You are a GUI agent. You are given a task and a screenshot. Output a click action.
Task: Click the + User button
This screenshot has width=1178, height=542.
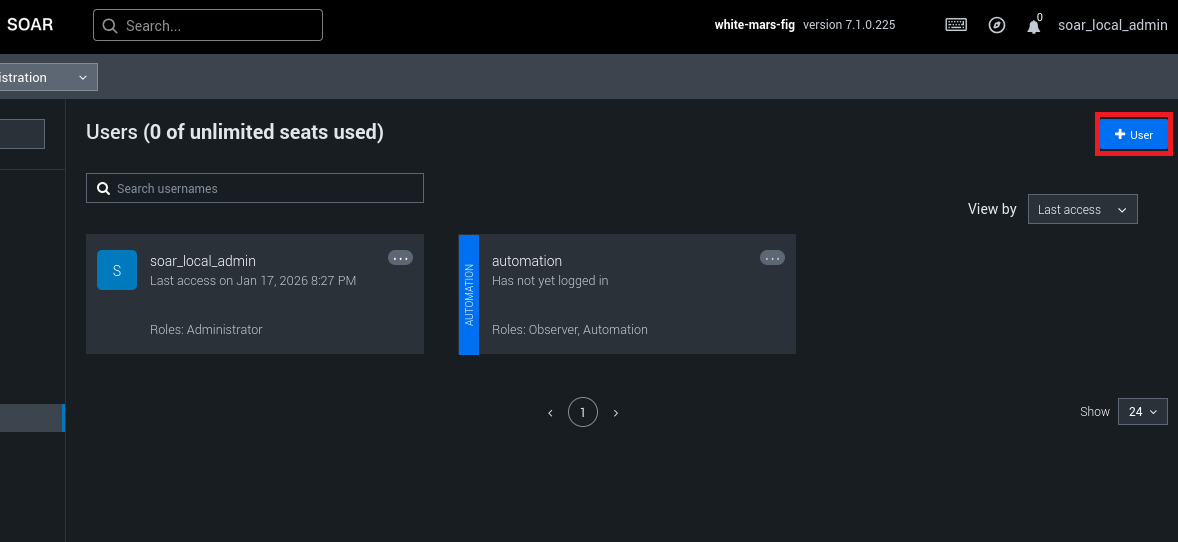coord(1133,135)
